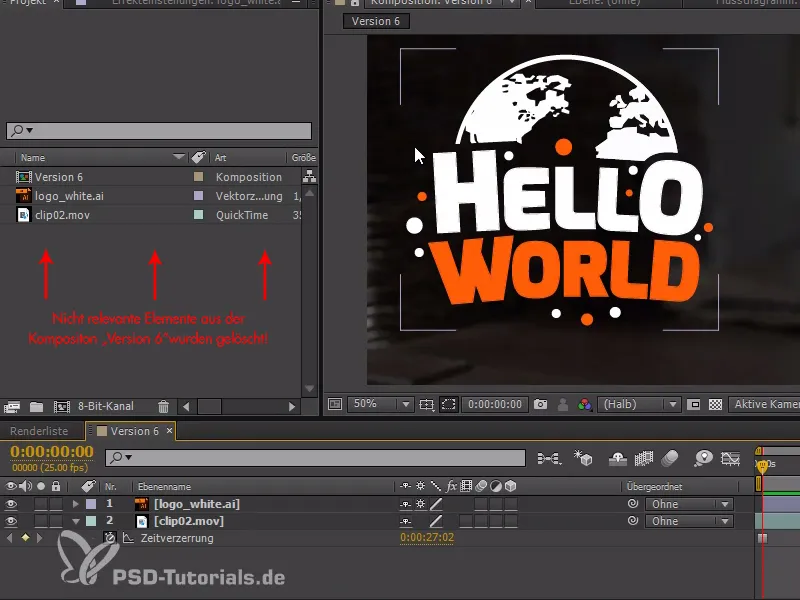Viewport: 800px width, 600px height.
Task: Toggle the transparency grid icon
Action: pyautogui.click(x=715, y=405)
